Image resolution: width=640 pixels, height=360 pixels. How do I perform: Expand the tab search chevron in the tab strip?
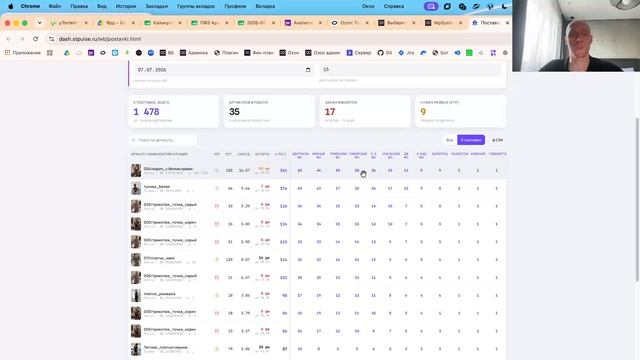[39, 23]
